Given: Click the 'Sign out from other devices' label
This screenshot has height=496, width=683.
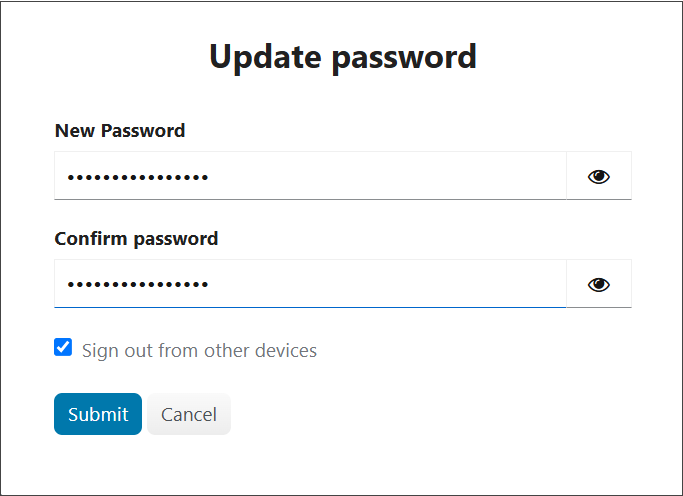Looking at the screenshot, I should [199, 351].
